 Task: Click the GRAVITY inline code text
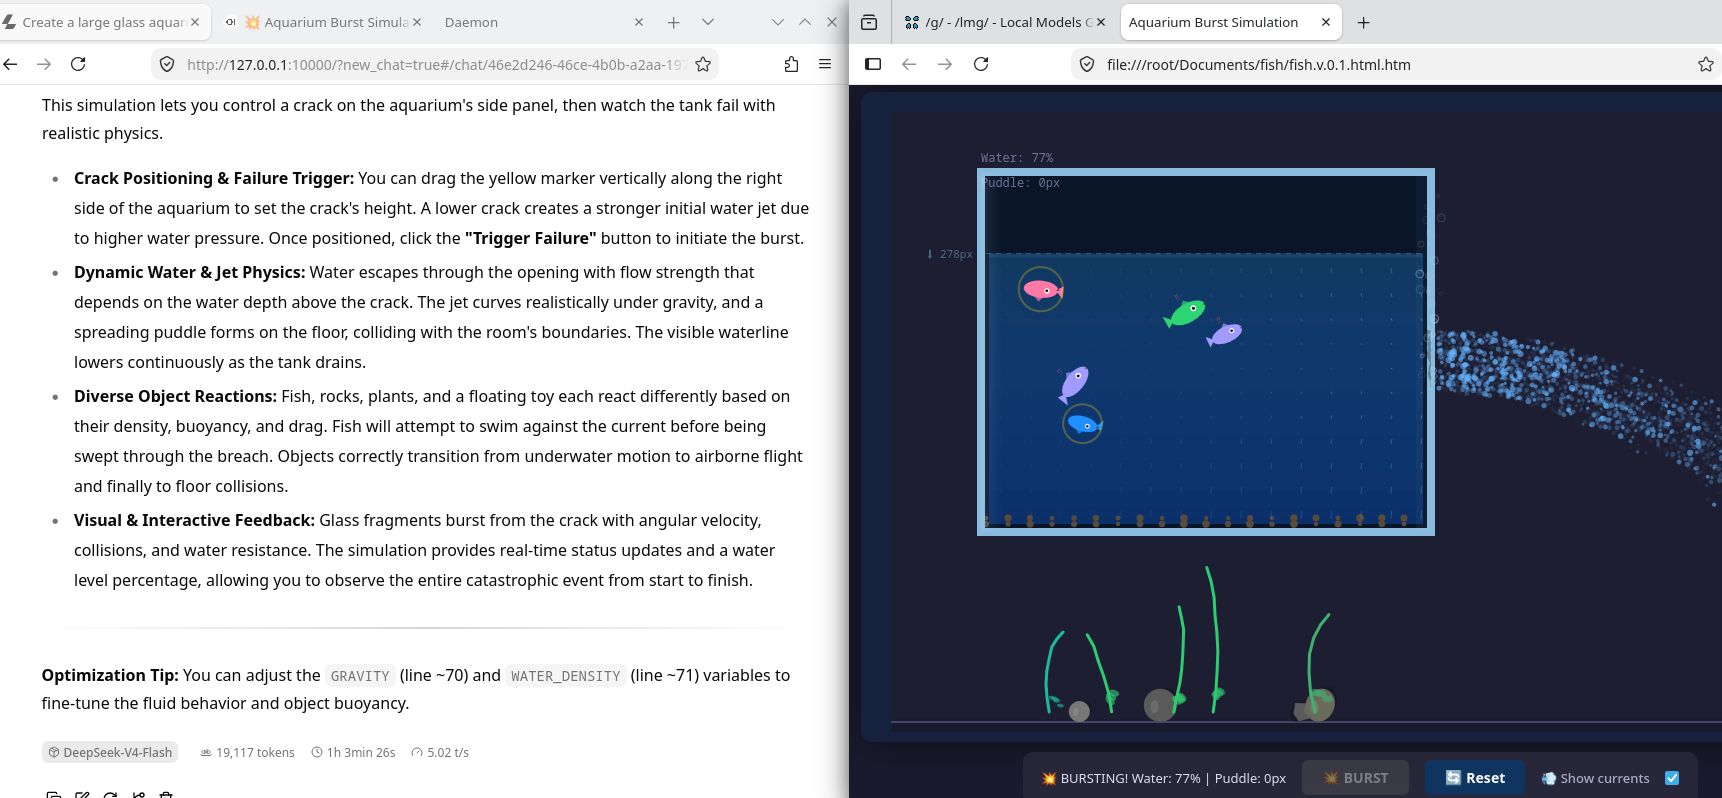tap(360, 676)
